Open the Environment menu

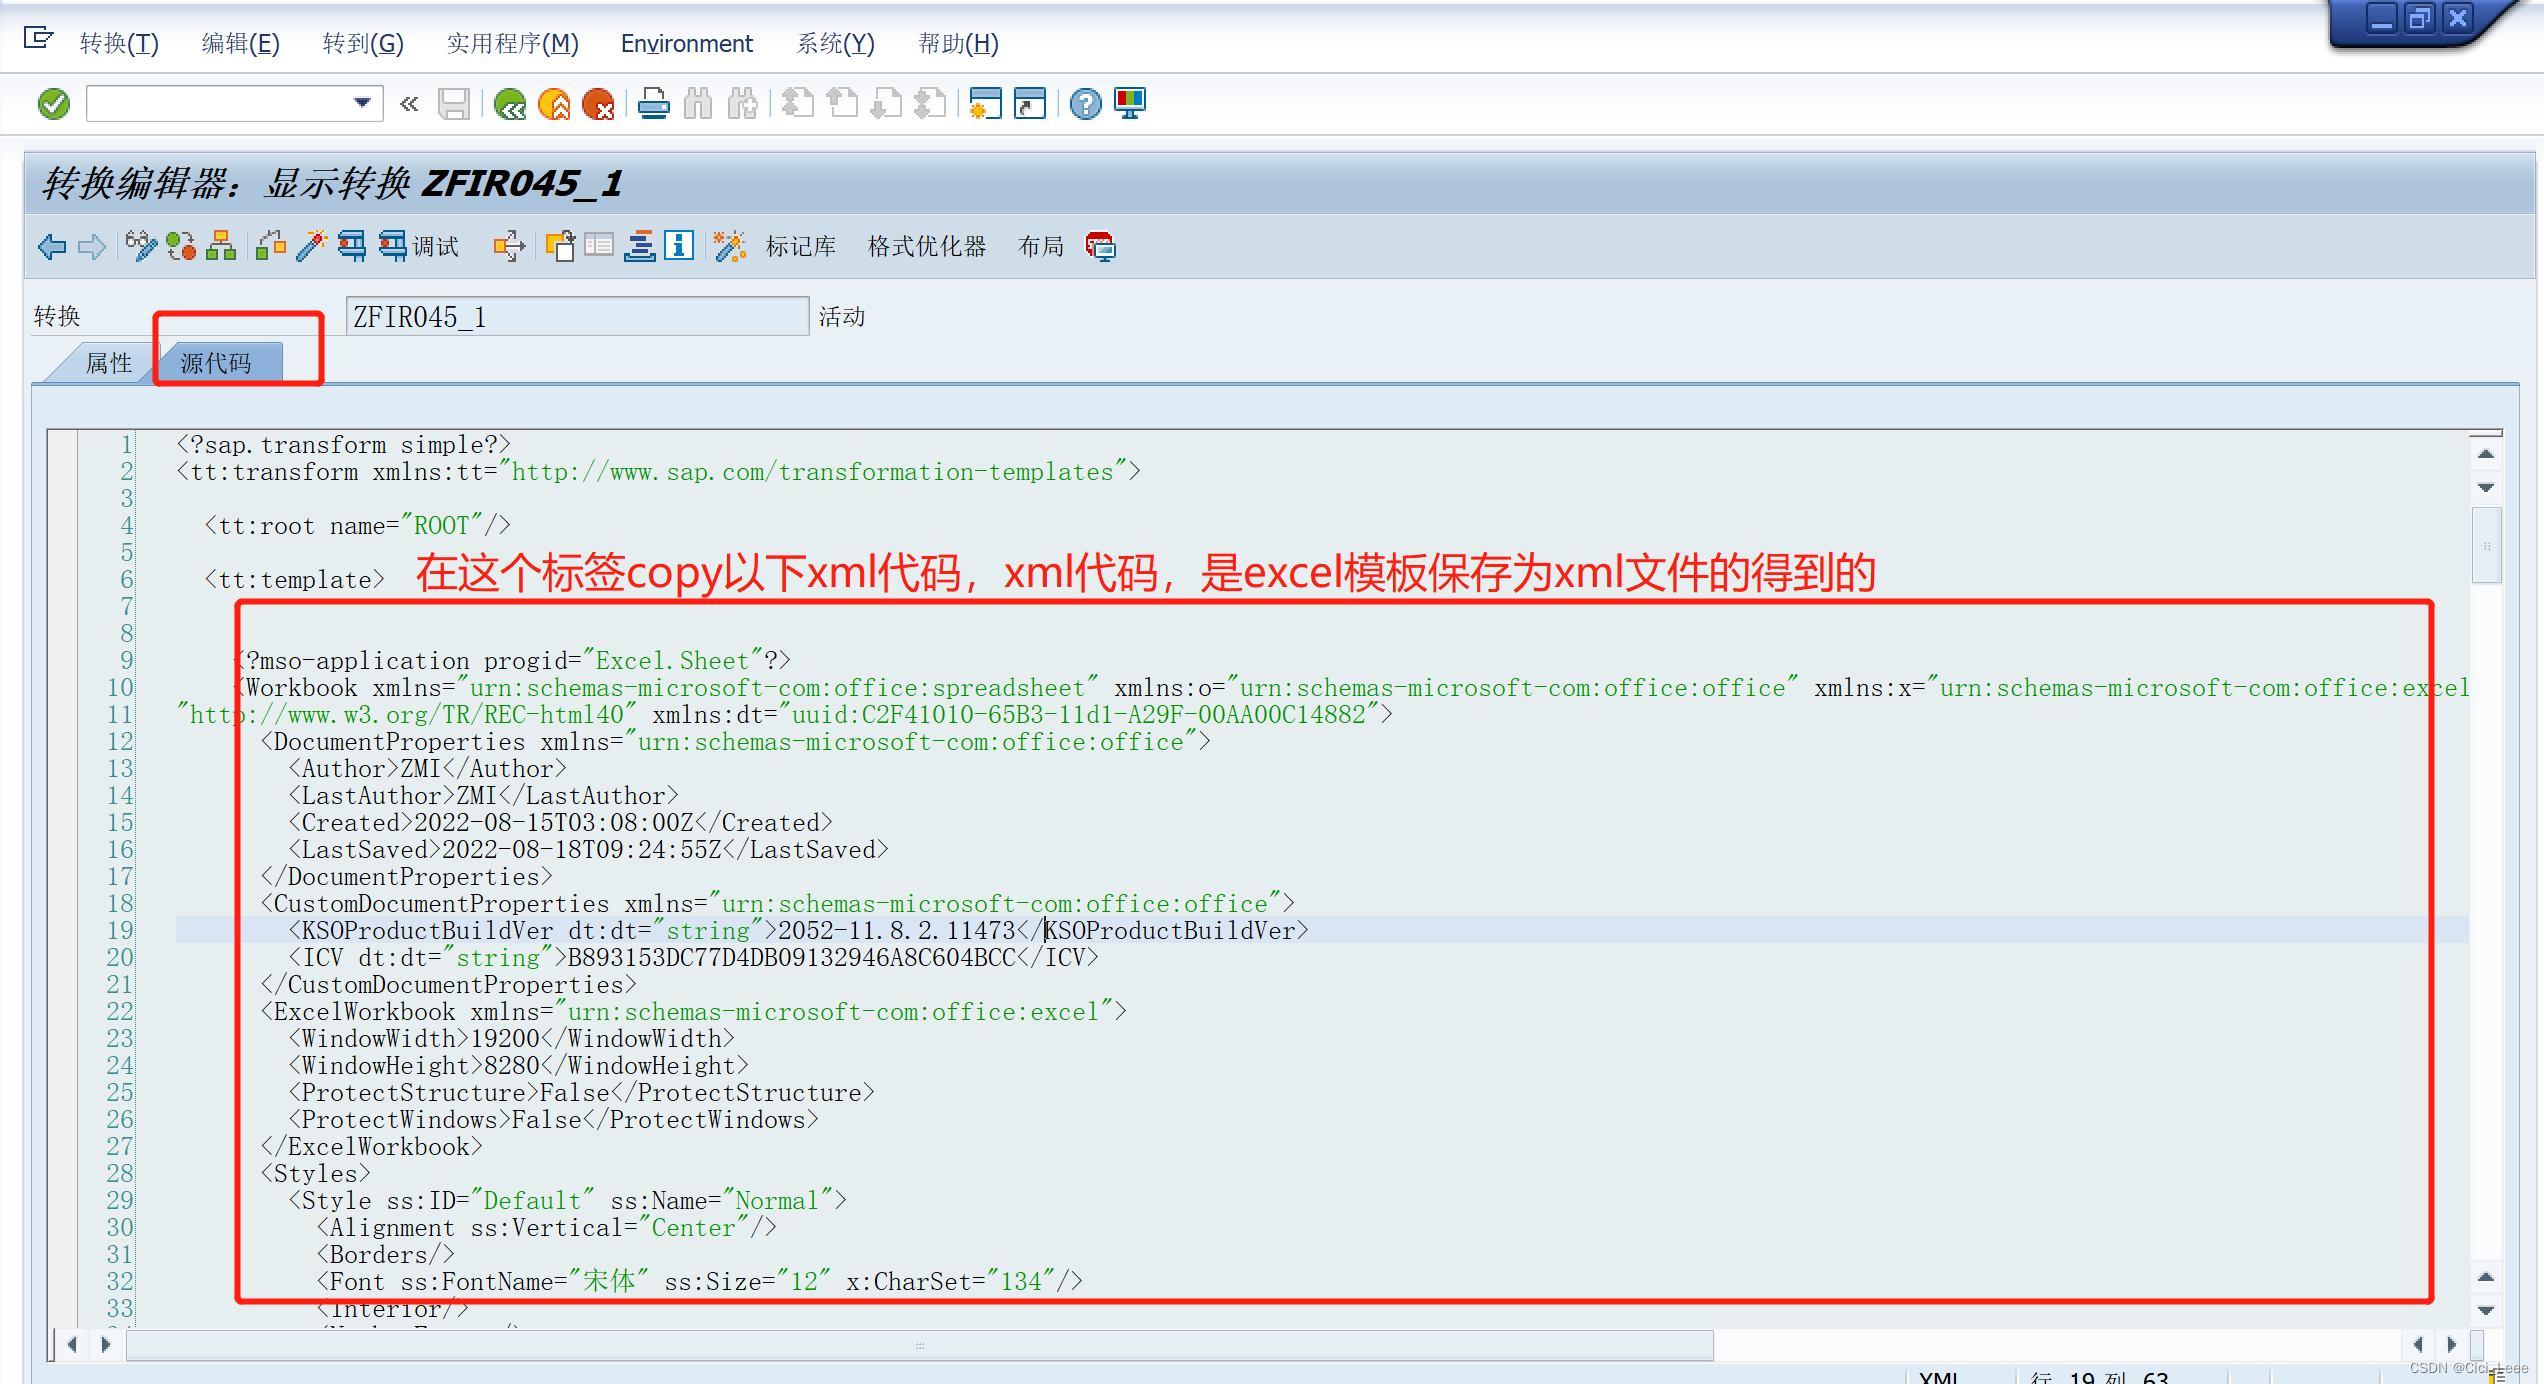(687, 43)
